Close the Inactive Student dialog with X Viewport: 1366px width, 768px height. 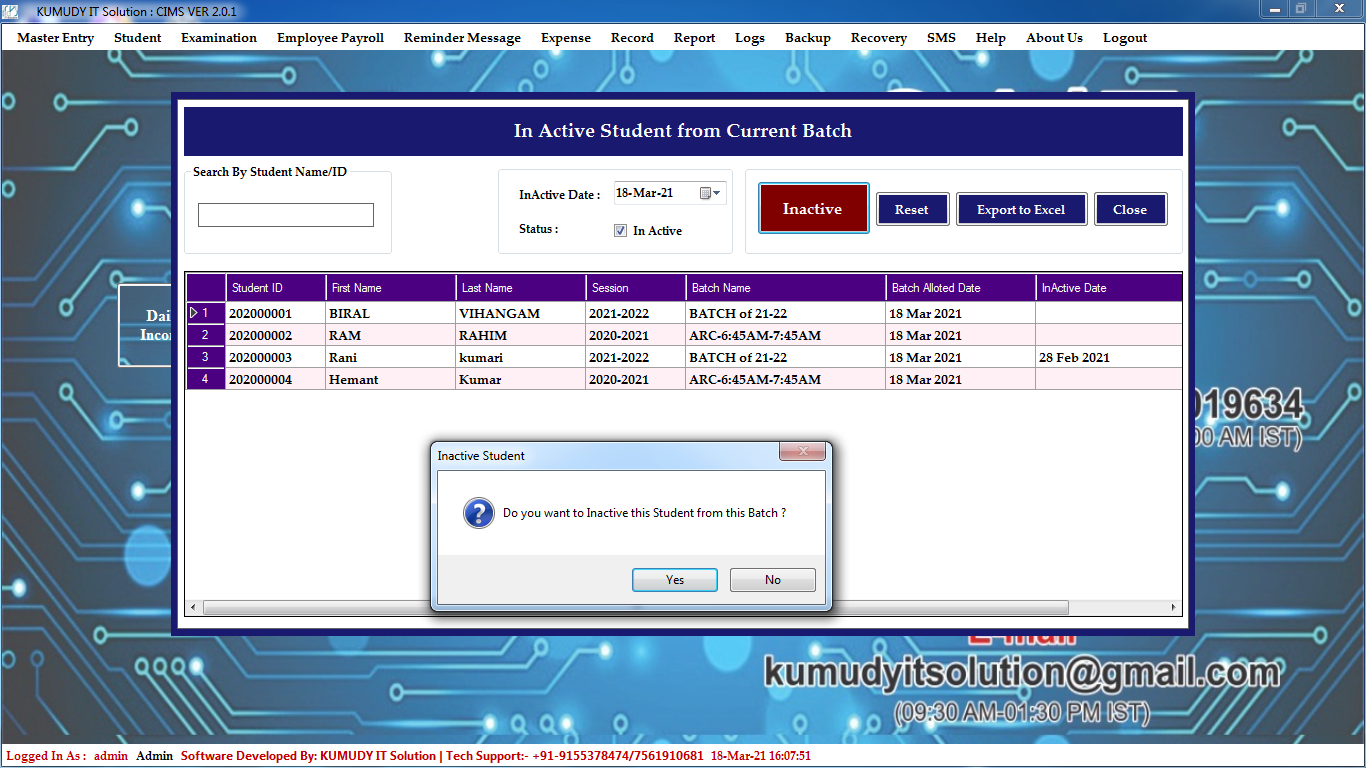pyautogui.click(x=802, y=453)
